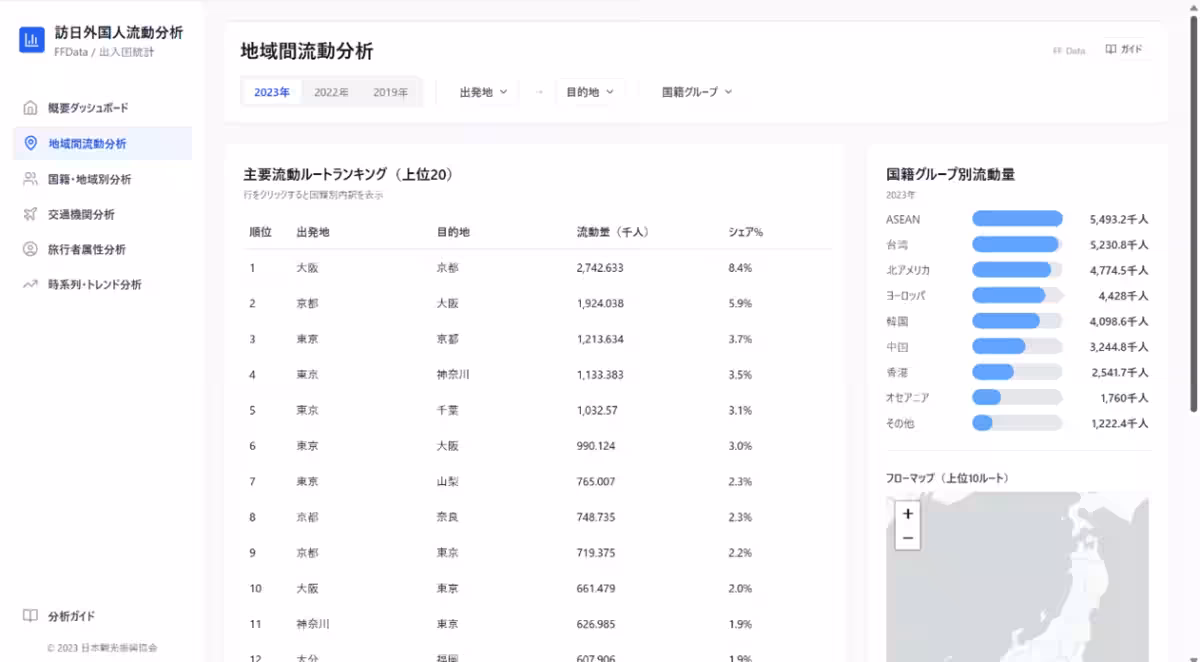The width and height of the screenshot is (1200, 662).
Task: Click the FFData app logo icon
Action: pos(31,40)
